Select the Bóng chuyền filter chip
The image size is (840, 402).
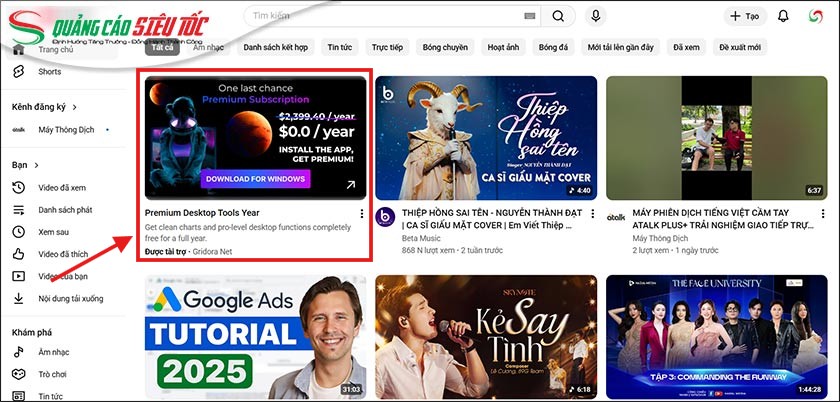(445, 47)
